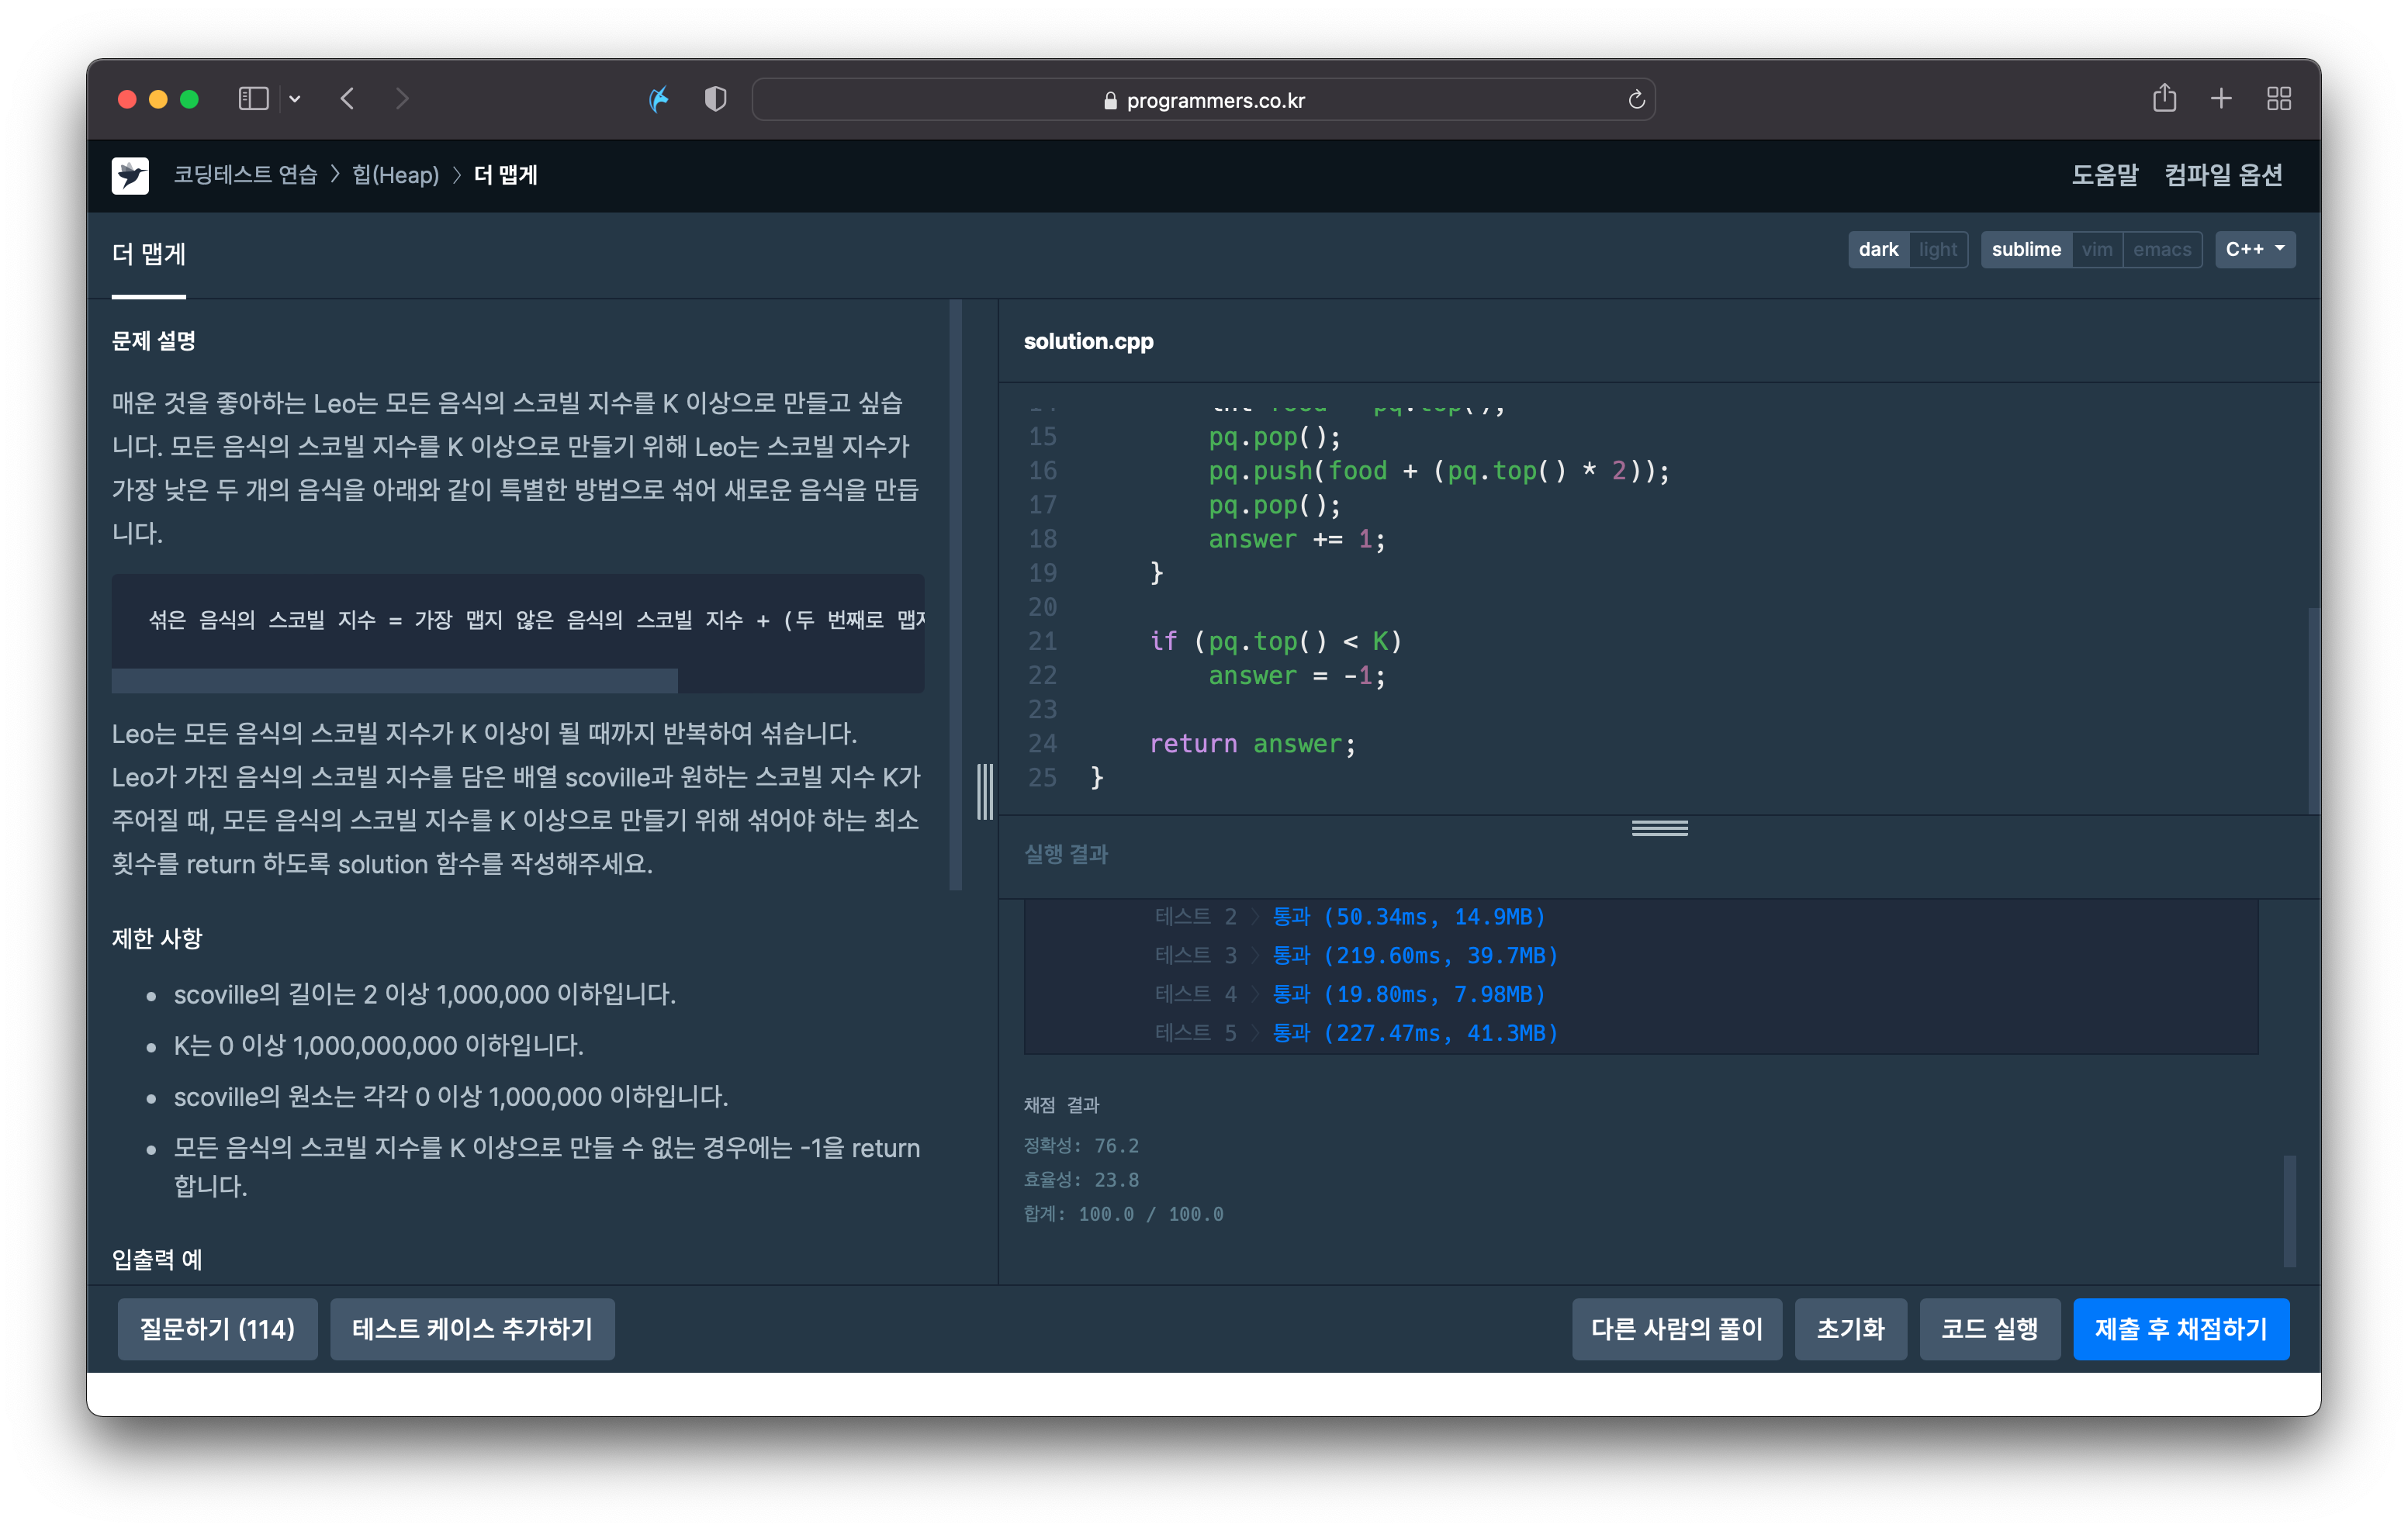The width and height of the screenshot is (2408, 1531).
Task: Switch editor theme to dark
Action: [x=1878, y=249]
